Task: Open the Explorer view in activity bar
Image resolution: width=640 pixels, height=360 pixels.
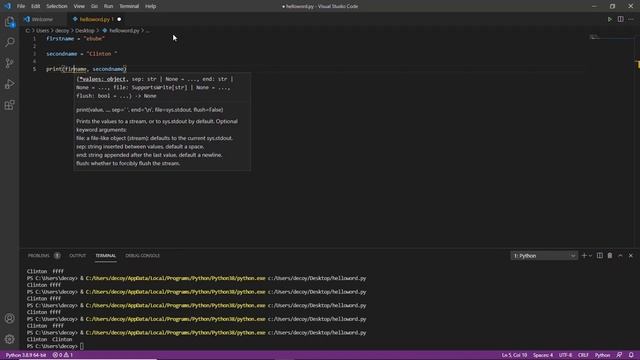Action: [x=9, y=22]
